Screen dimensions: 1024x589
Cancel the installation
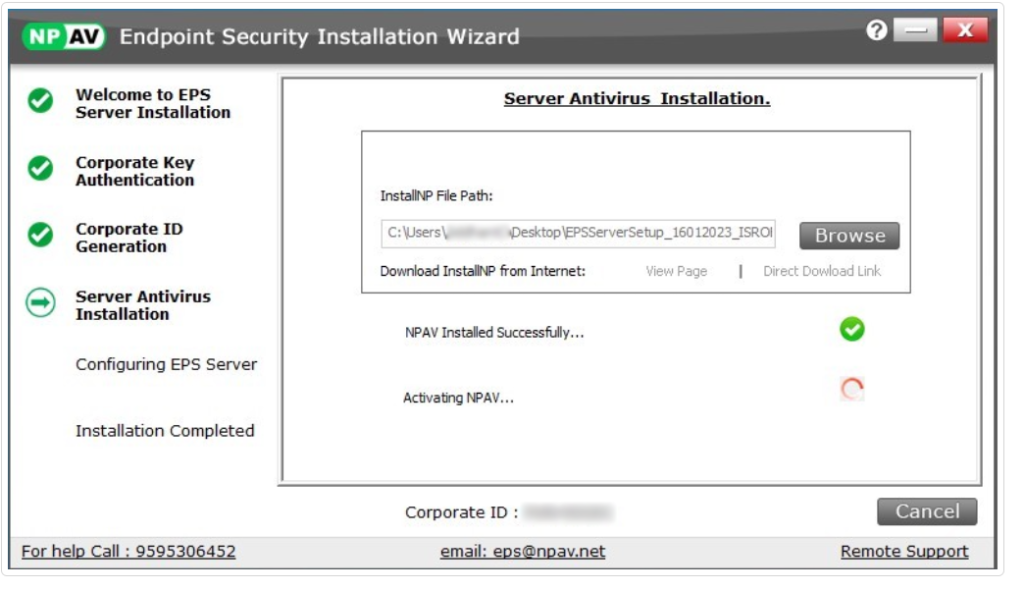926,511
